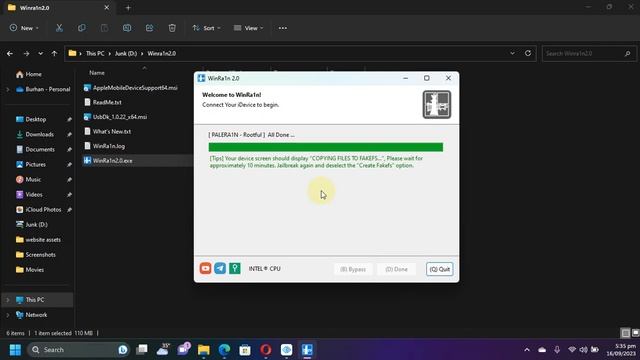Screen dimensions: 640x360
Task: Go back with the Explorer back arrow
Action: tap(10, 53)
